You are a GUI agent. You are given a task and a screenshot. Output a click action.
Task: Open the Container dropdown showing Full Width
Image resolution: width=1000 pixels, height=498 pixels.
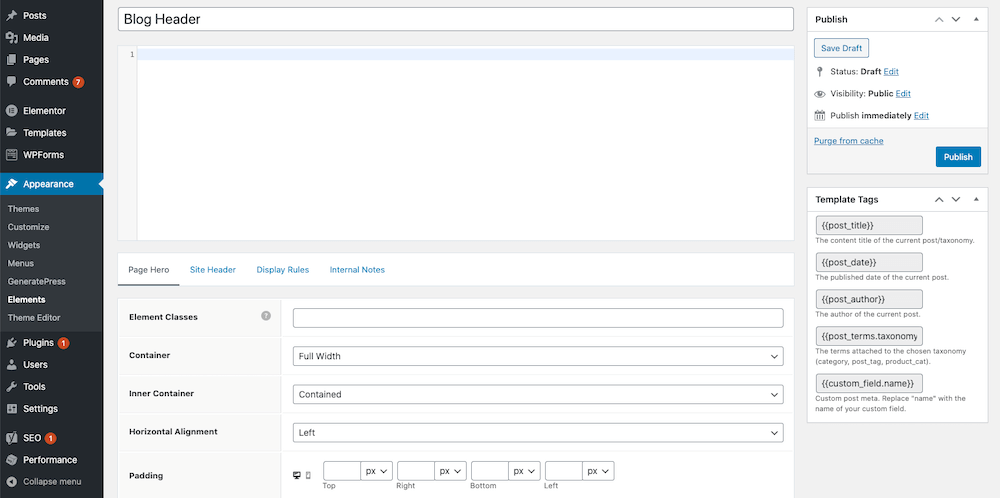point(538,356)
